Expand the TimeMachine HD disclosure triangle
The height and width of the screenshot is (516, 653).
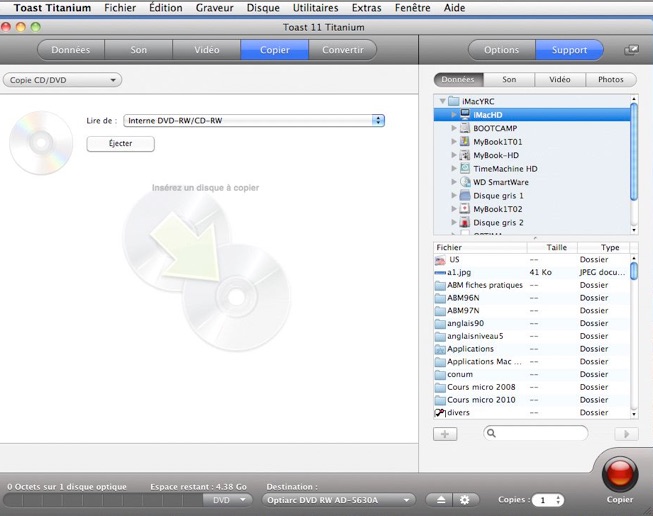(454, 169)
